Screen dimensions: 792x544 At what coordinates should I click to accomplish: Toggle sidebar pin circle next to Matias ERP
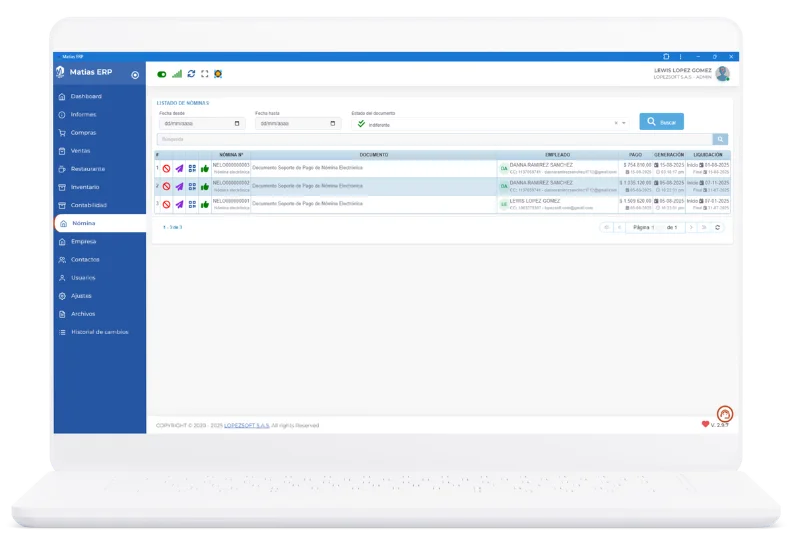tap(135, 75)
